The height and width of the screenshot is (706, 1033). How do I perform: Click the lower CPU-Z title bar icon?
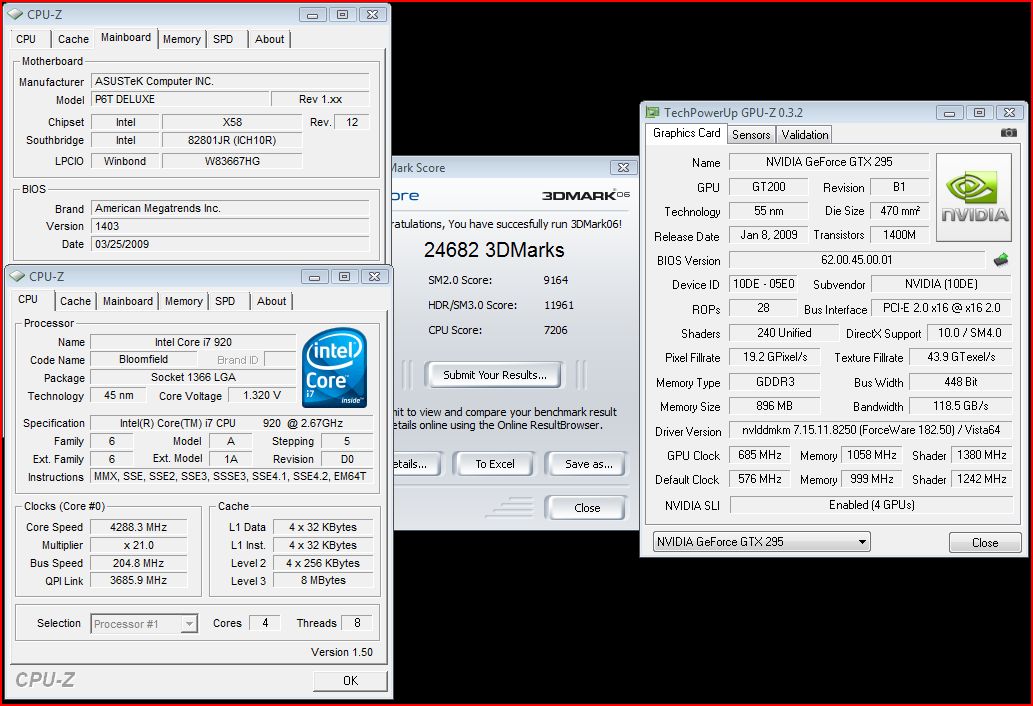point(17,276)
